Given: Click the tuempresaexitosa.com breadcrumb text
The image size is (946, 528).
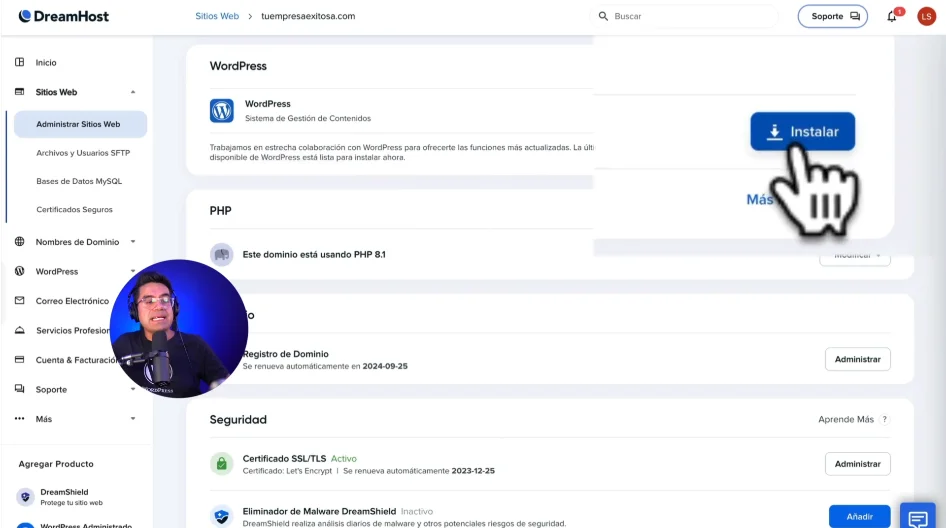Looking at the screenshot, I should (308, 16).
